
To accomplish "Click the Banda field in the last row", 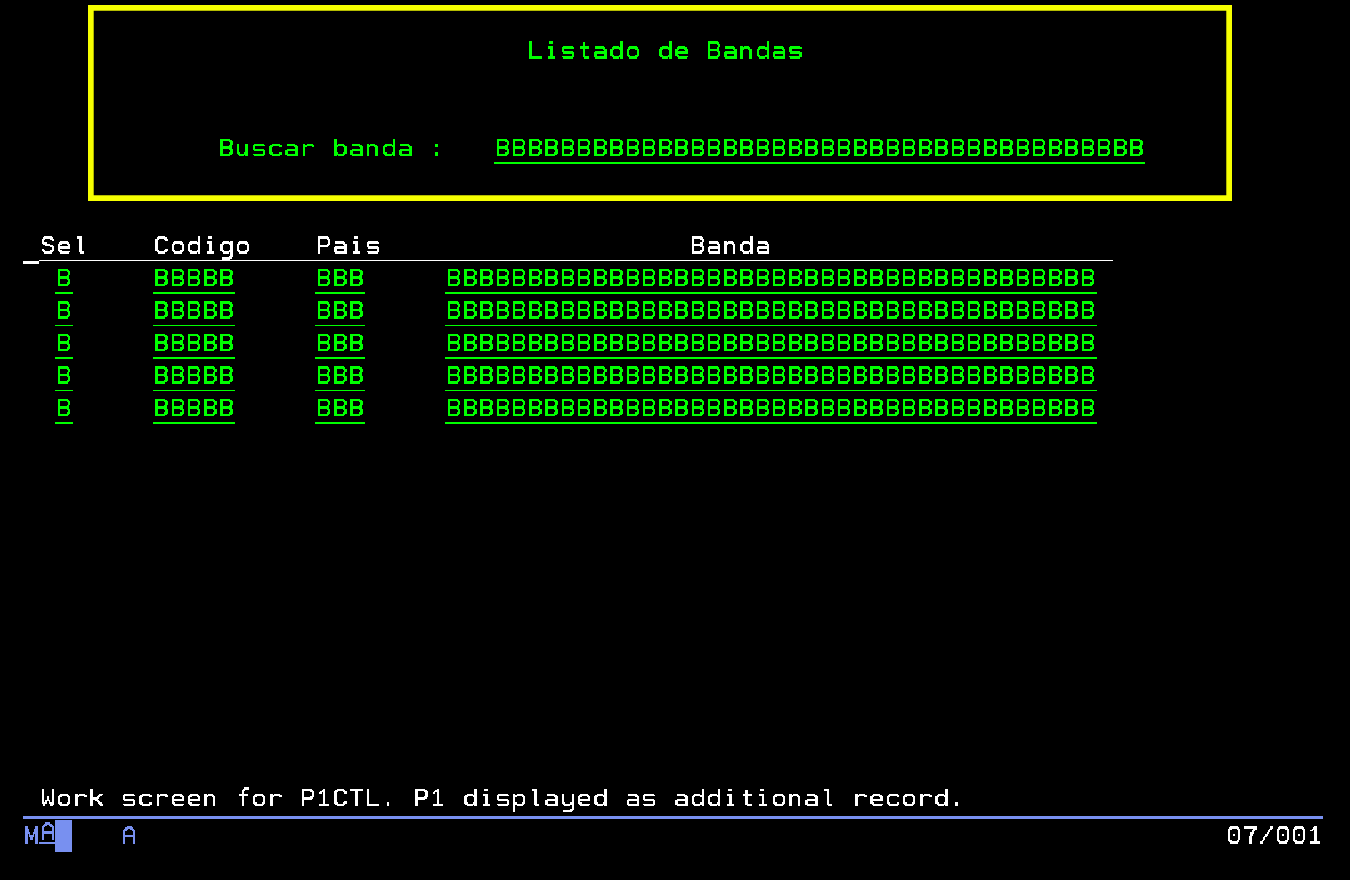I will pyautogui.click(x=770, y=408).
